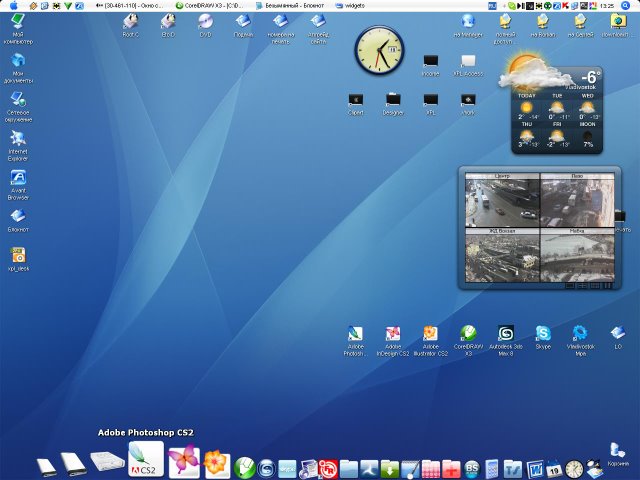Select TUE forecast in weather widget
Image resolution: width=640 pixels, height=480 pixels.
pyautogui.click(x=557, y=106)
